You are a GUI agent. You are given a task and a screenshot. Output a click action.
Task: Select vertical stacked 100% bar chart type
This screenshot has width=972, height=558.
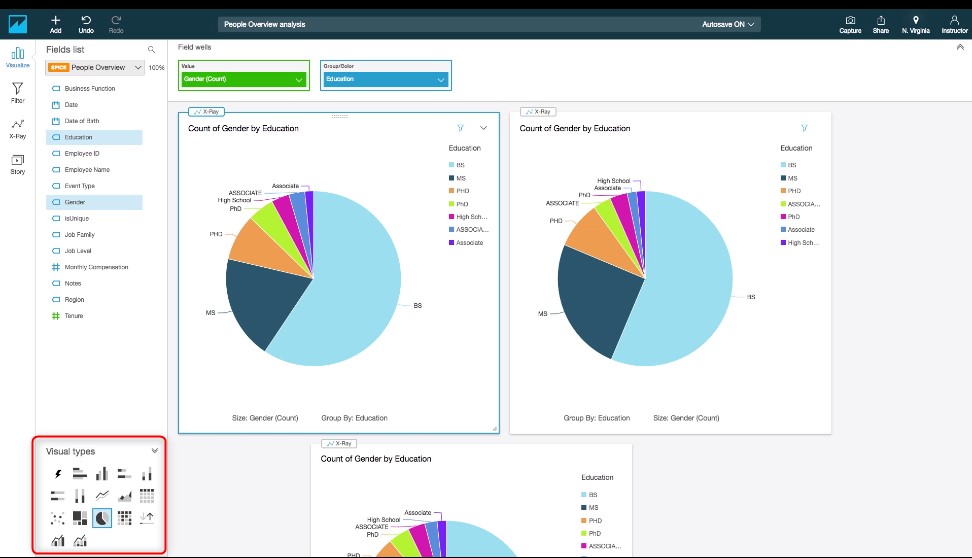[x=80, y=495]
